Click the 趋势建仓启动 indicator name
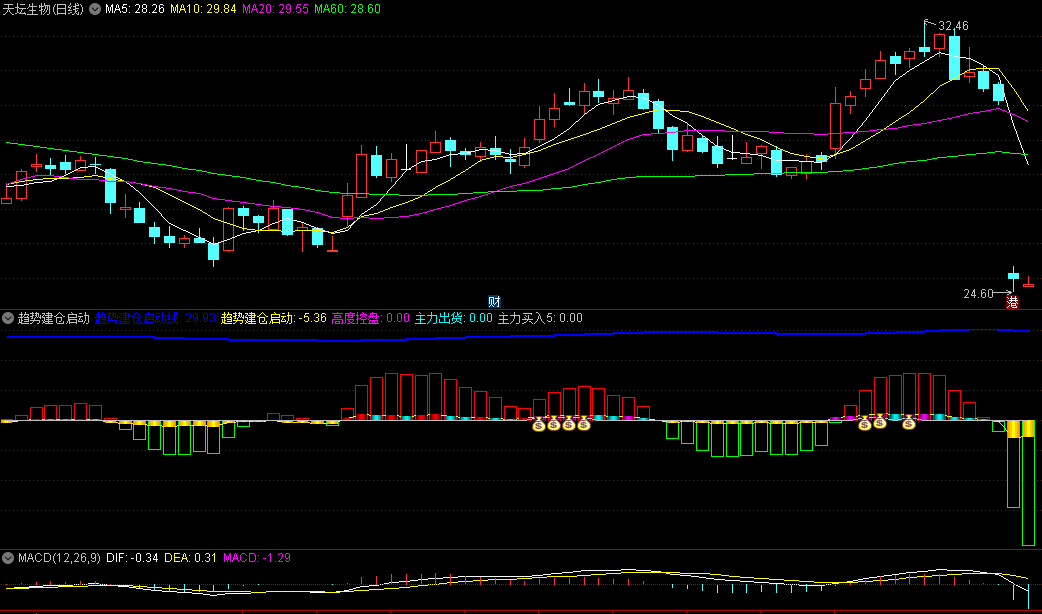Image resolution: width=1042 pixels, height=614 pixels. click(x=54, y=318)
